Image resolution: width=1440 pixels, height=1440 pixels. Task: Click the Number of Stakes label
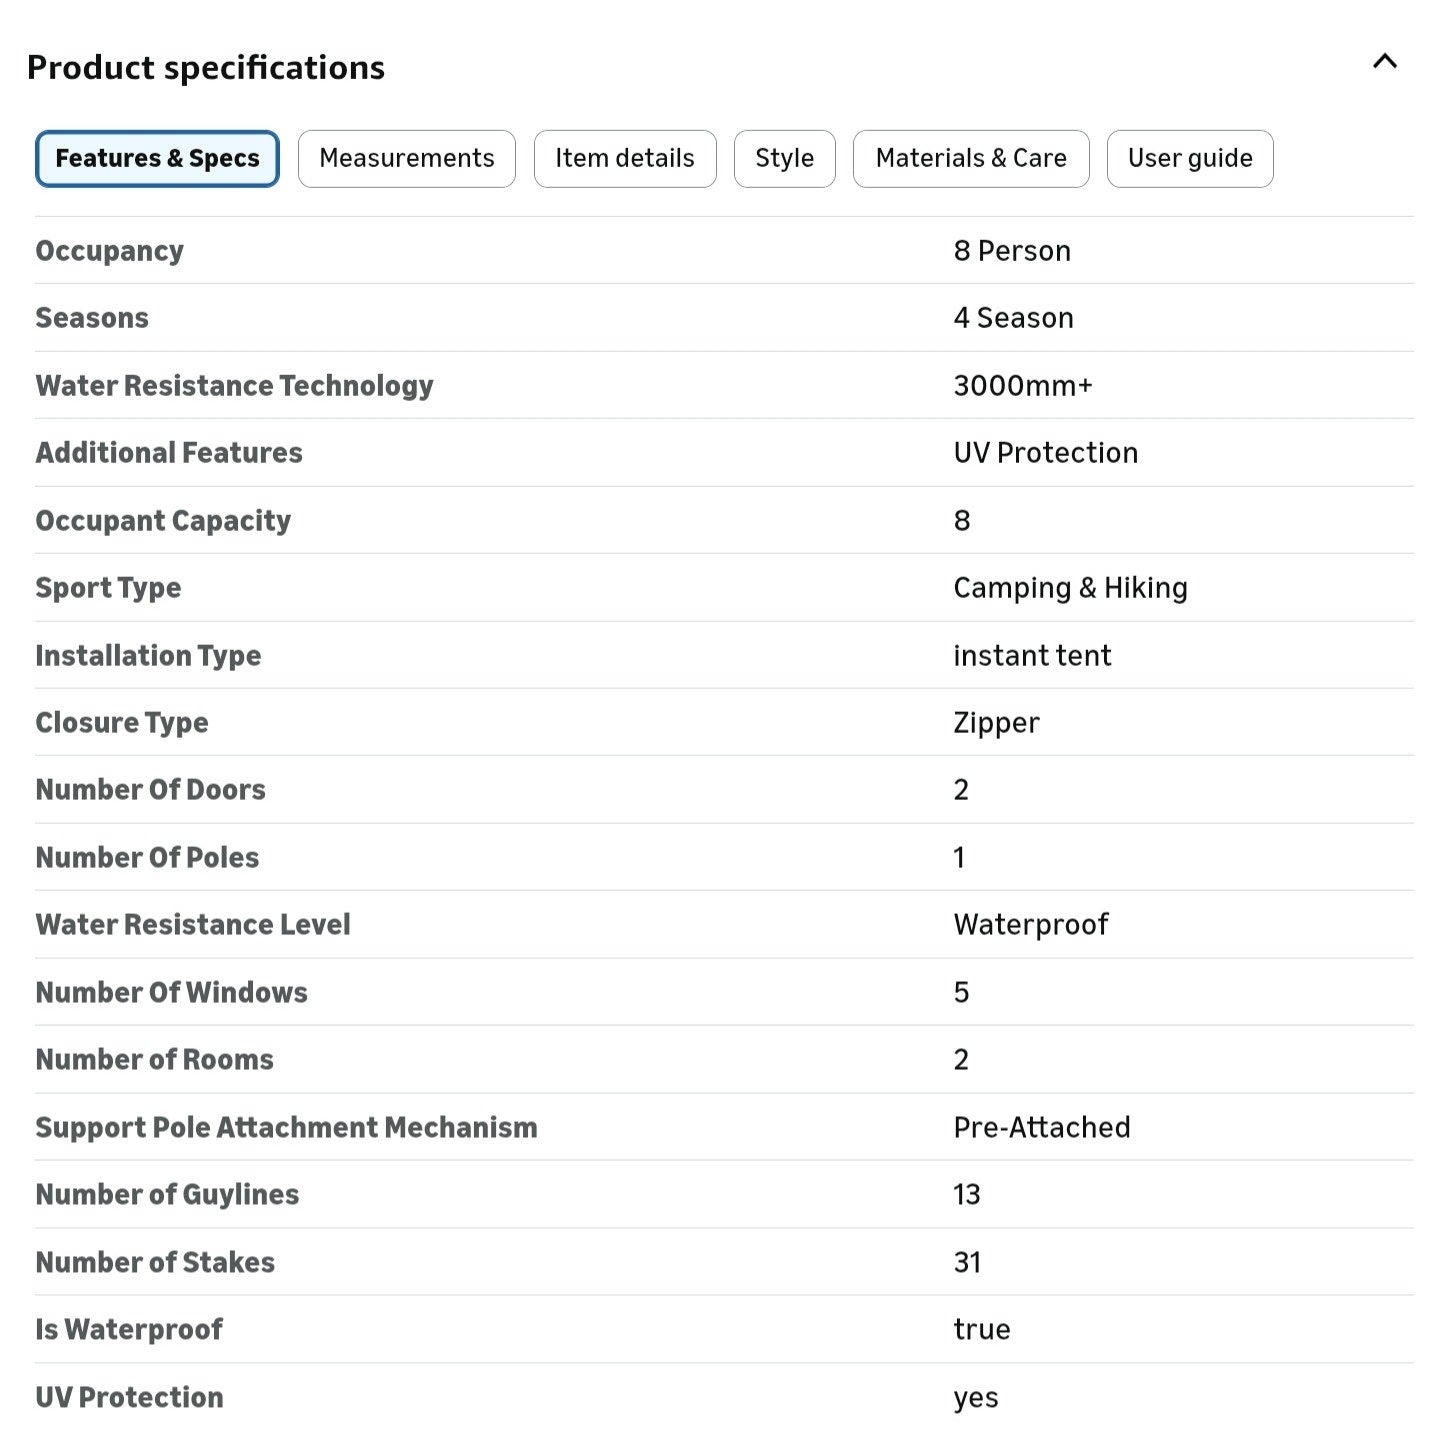click(x=155, y=1263)
